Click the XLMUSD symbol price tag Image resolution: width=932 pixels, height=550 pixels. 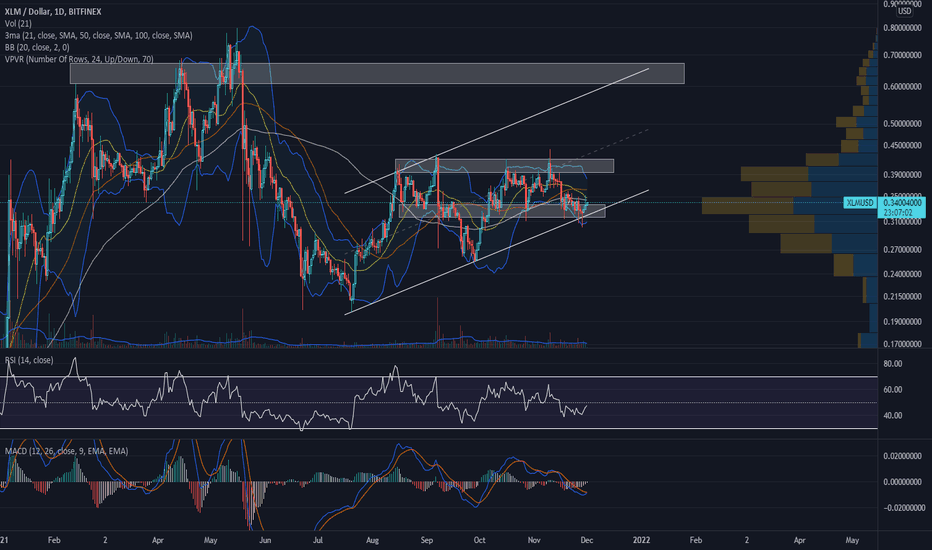[x=859, y=203]
